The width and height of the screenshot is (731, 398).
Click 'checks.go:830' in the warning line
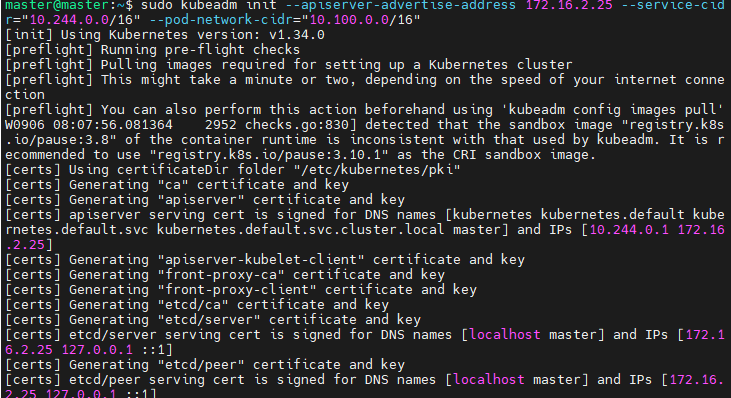click(x=297, y=125)
